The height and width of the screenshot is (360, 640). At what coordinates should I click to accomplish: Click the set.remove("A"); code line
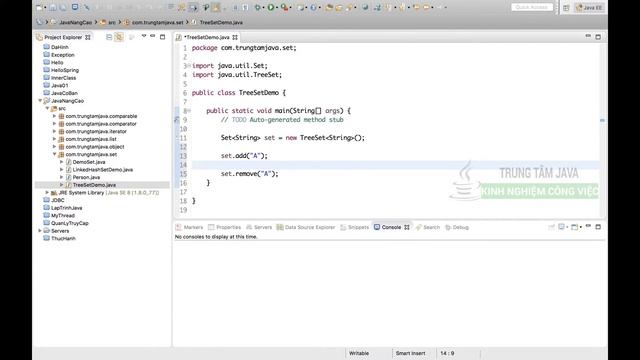[x=249, y=174]
